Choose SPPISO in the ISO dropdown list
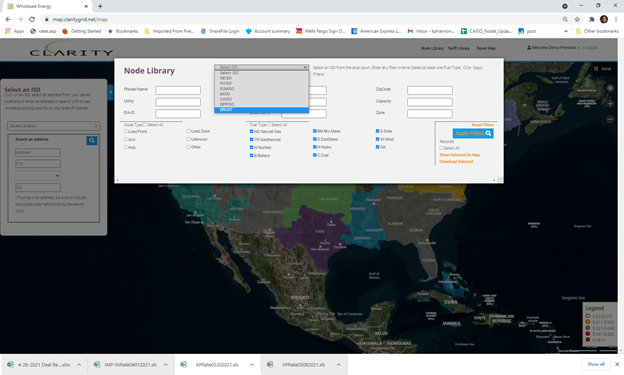The height and width of the screenshot is (375, 624). 261,104
